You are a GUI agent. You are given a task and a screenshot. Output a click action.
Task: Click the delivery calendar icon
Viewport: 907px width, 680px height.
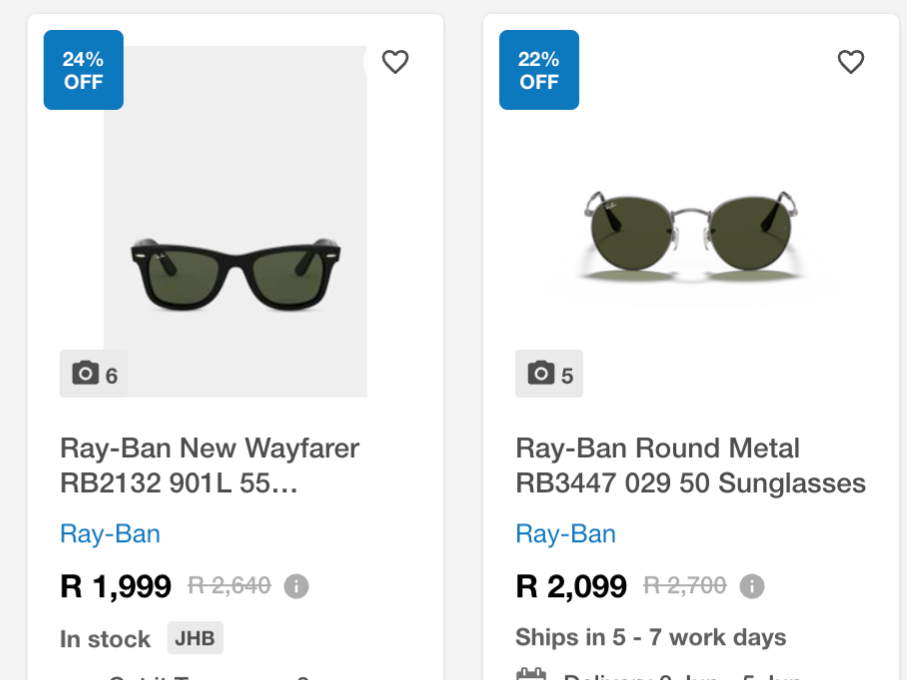(x=531, y=674)
